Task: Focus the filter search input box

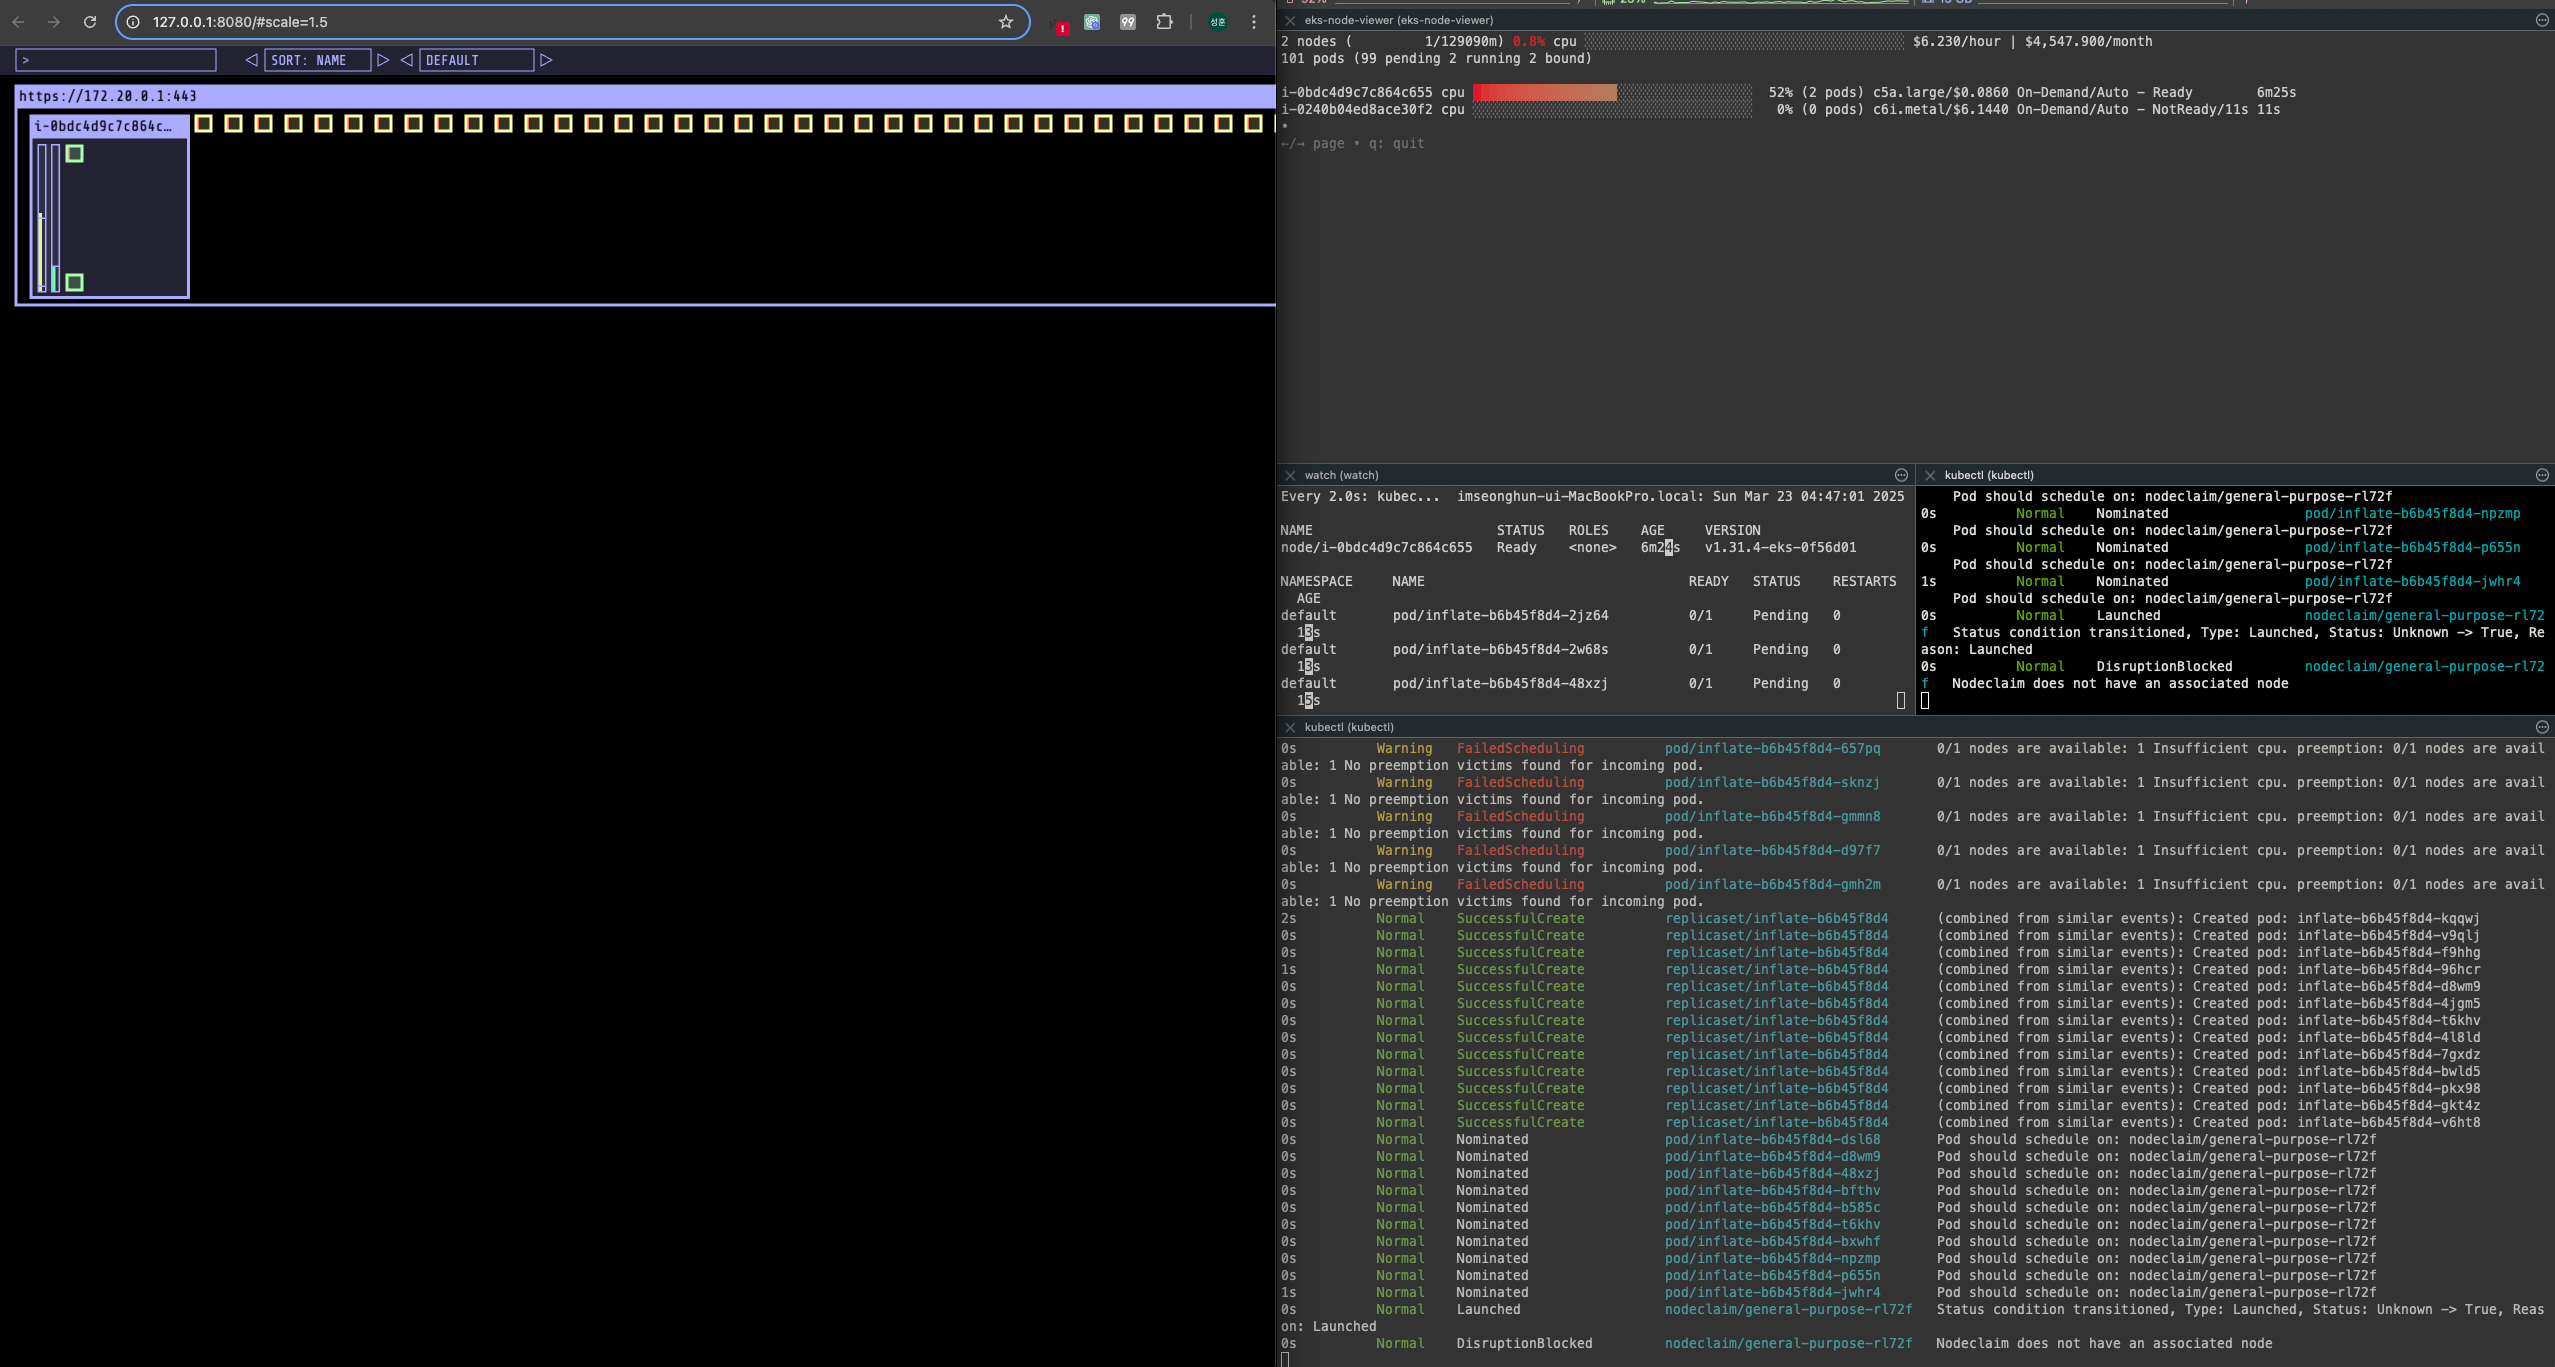Action: tap(116, 60)
